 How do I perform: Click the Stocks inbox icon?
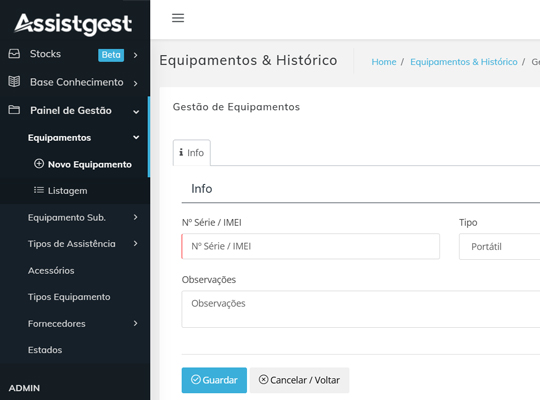point(14,54)
